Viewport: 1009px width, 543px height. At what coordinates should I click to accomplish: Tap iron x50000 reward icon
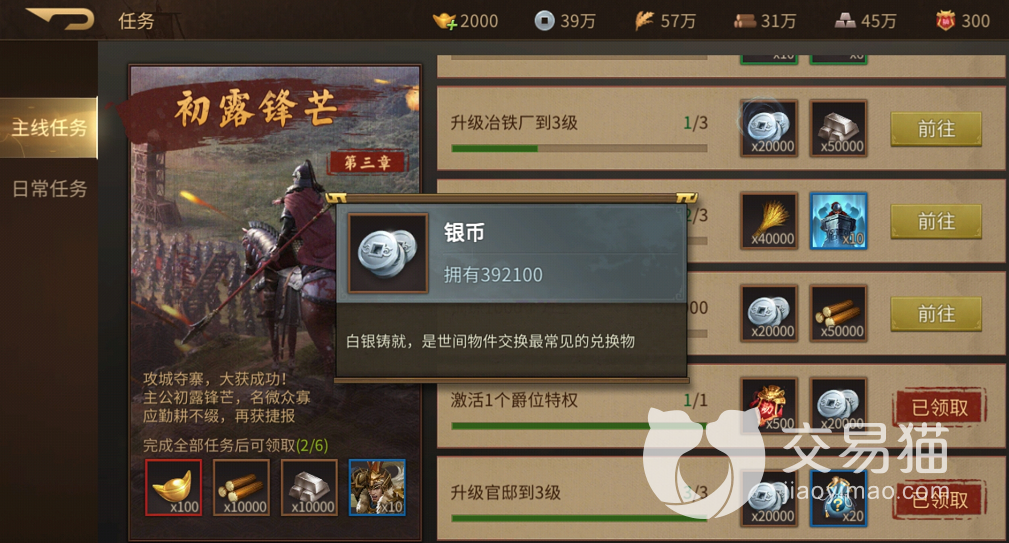[x=838, y=128]
